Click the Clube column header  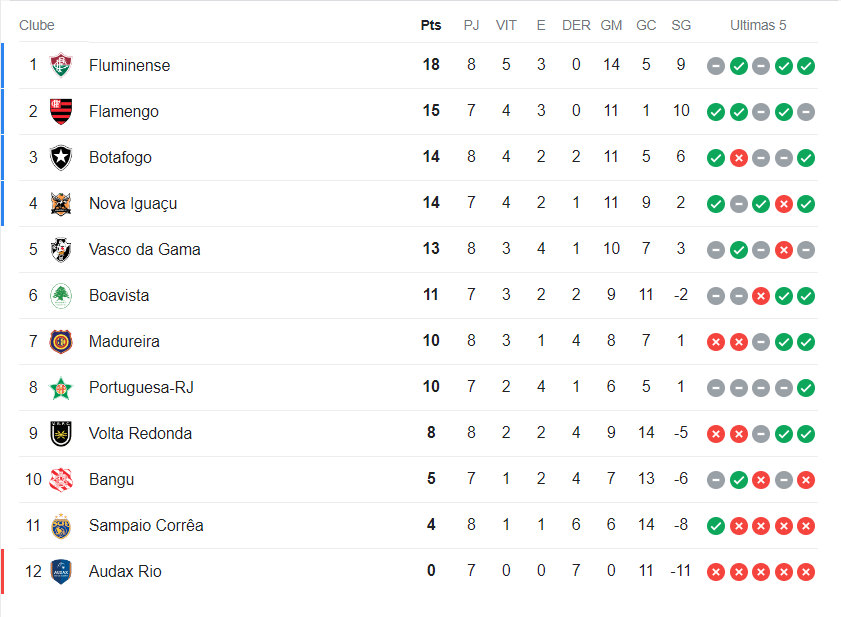pyautogui.click(x=37, y=25)
